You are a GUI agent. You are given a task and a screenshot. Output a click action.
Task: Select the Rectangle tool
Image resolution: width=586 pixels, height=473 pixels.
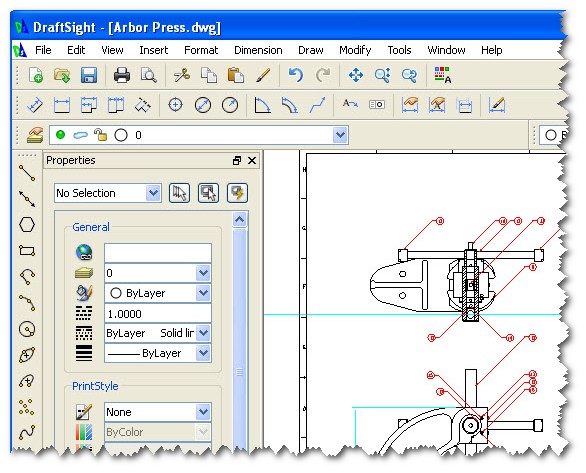27,251
